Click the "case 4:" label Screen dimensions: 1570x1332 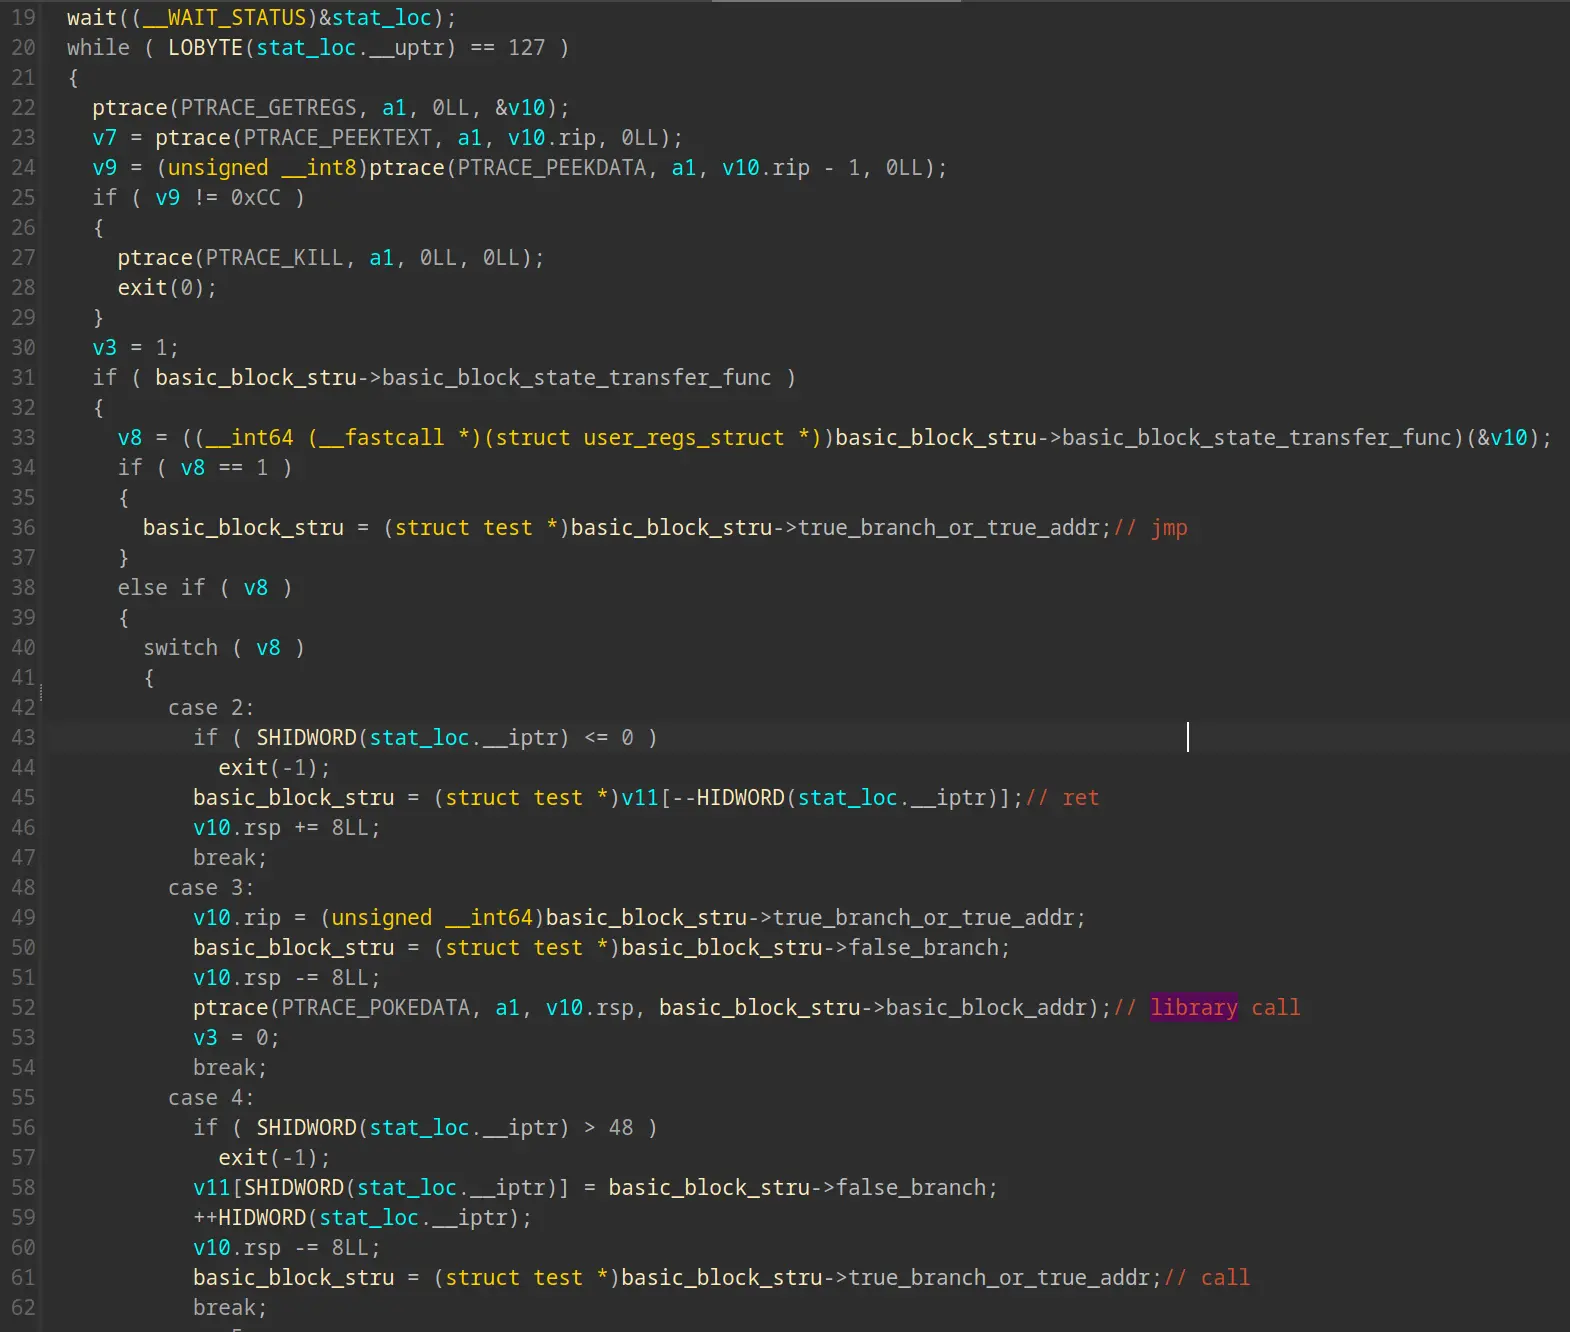click(x=210, y=1097)
